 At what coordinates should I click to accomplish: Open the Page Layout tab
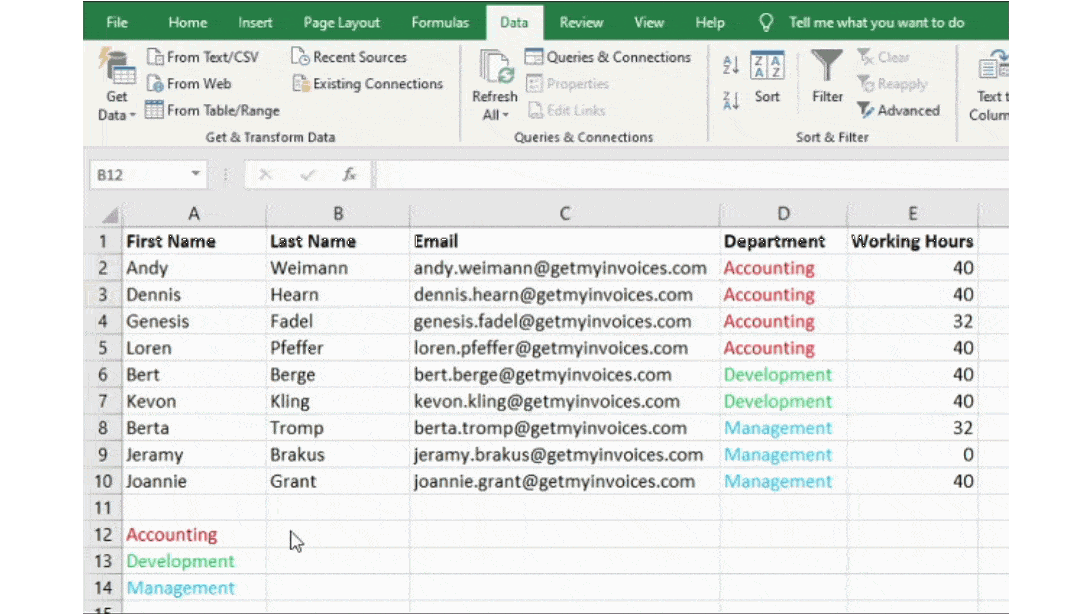pyautogui.click(x=342, y=22)
